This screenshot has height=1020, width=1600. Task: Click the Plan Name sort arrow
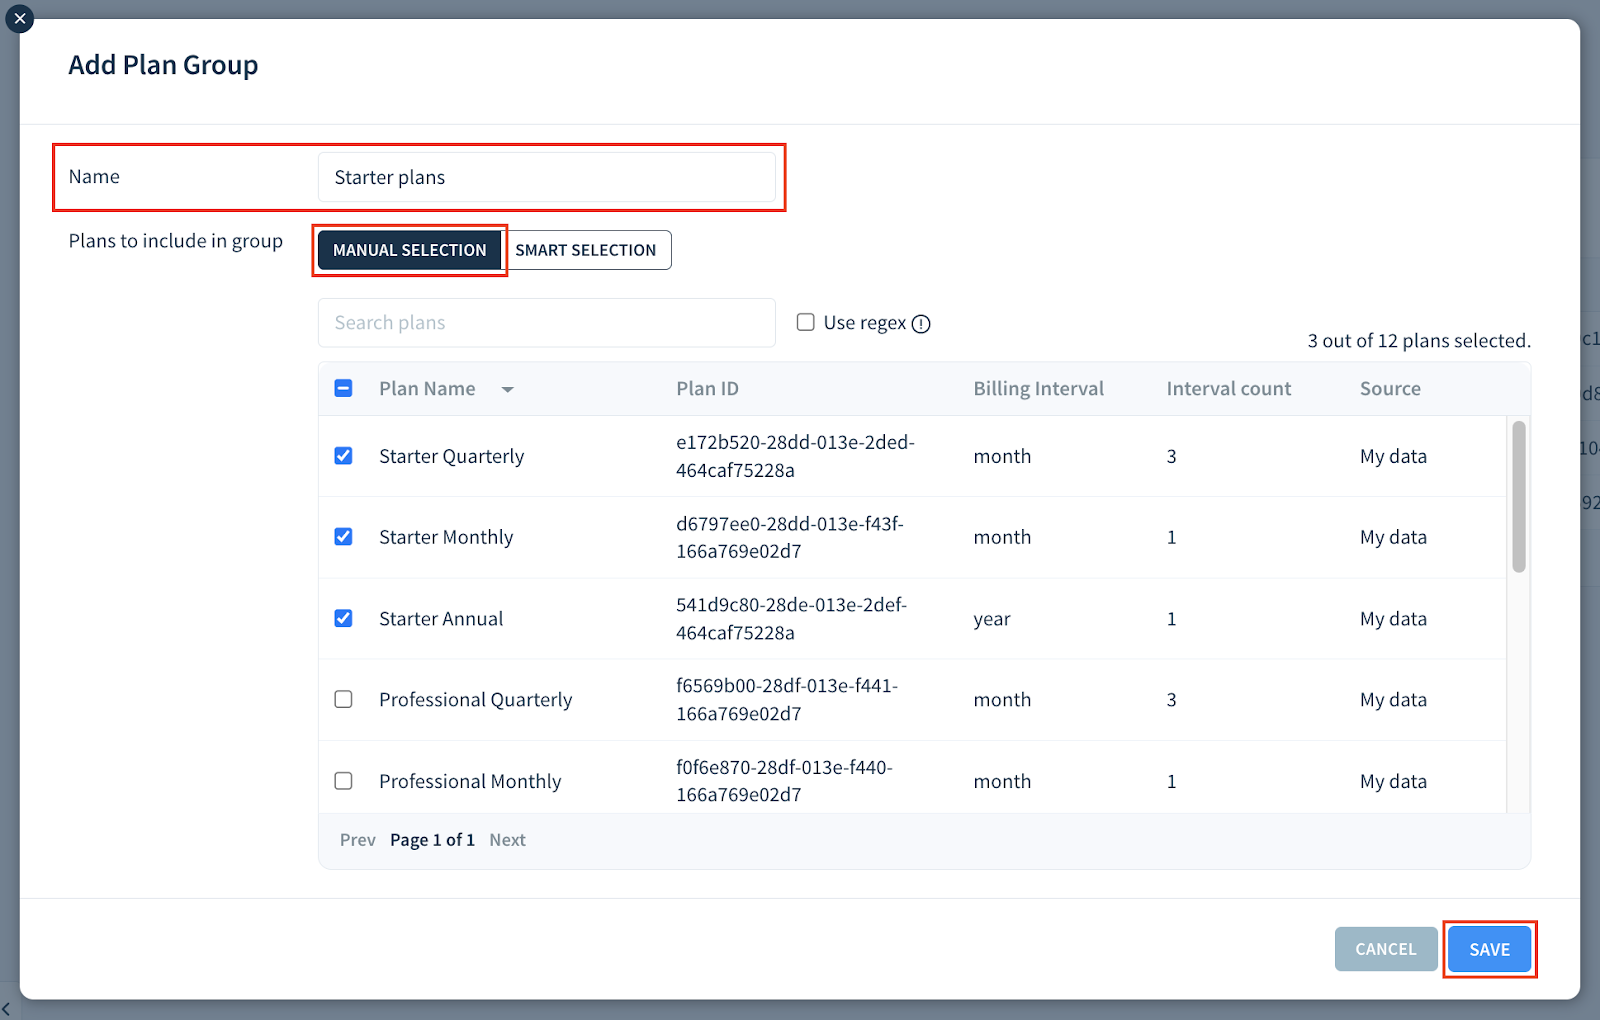pyautogui.click(x=508, y=389)
